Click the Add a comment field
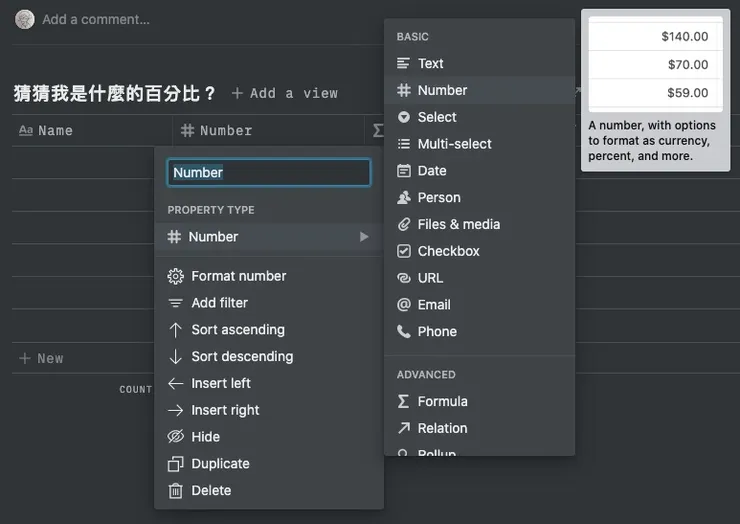 tap(96, 19)
